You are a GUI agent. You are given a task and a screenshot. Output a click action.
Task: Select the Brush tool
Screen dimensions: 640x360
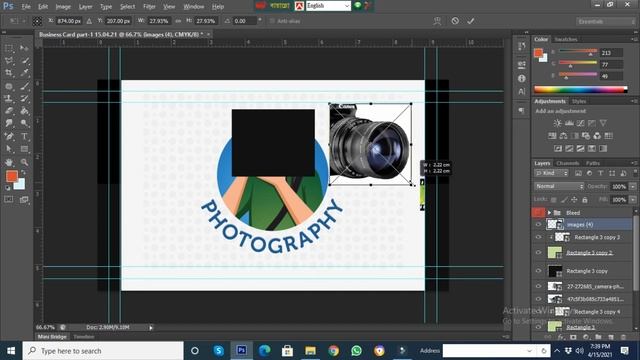point(24,86)
